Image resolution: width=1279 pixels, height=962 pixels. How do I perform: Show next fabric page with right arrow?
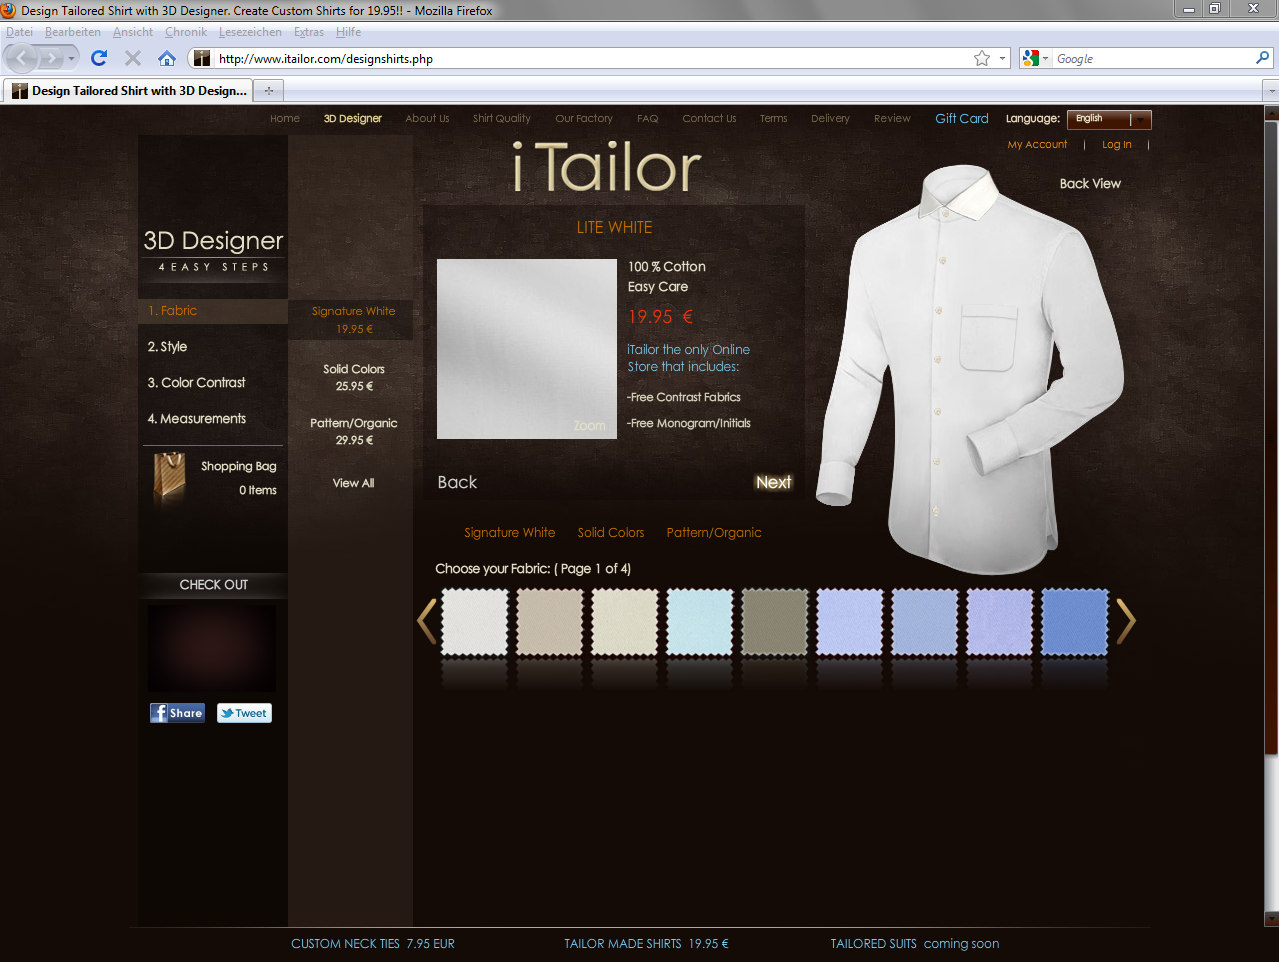[x=1126, y=621]
